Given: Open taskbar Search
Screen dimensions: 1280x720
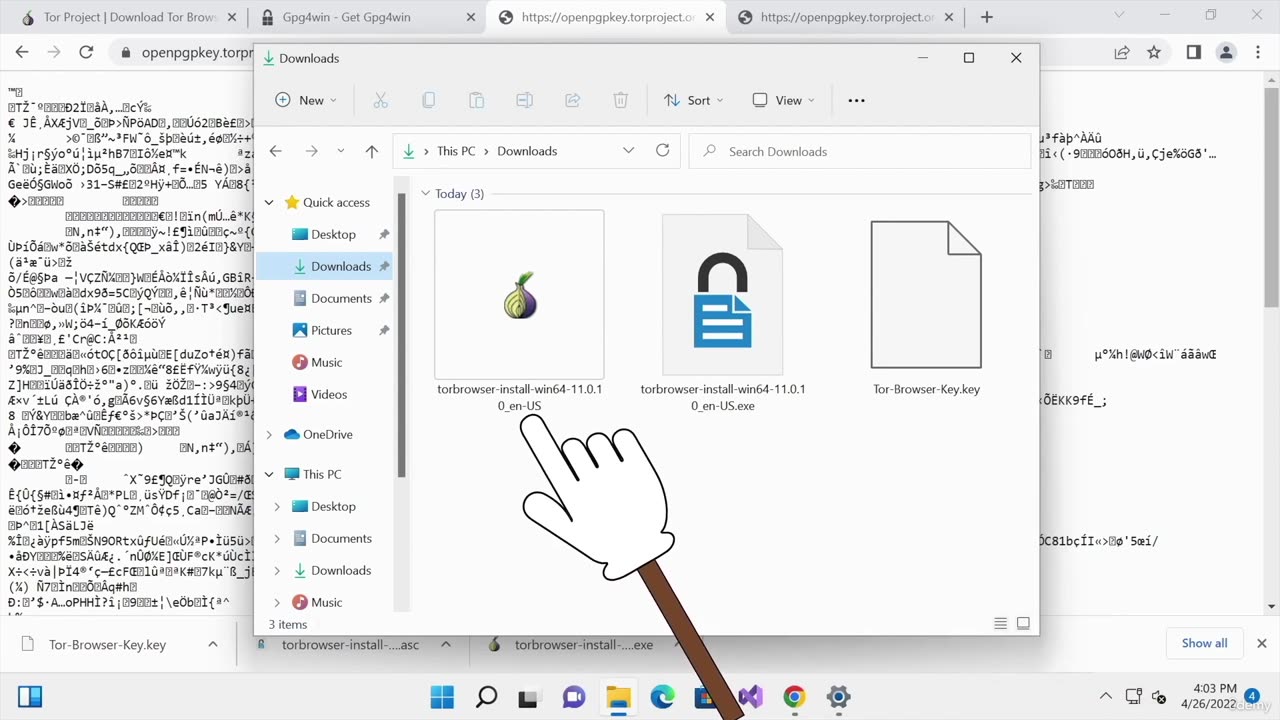Looking at the screenshot, I should click(486, 697).
